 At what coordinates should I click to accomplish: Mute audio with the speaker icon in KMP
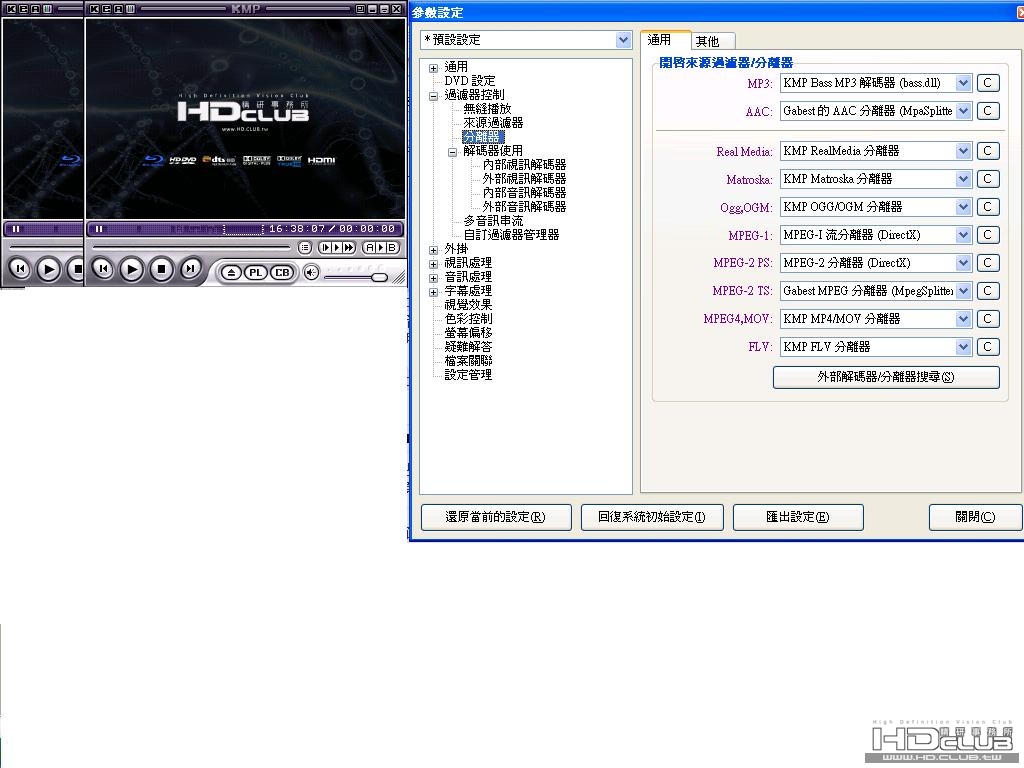[x=312, y=272]
